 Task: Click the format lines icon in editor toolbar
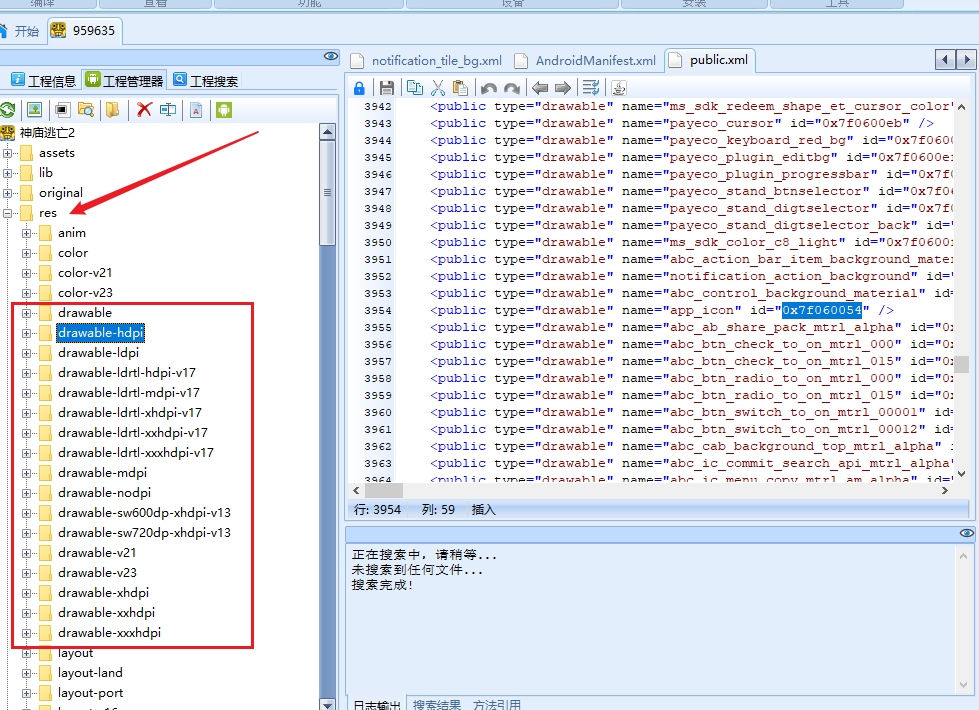(591, 88)
